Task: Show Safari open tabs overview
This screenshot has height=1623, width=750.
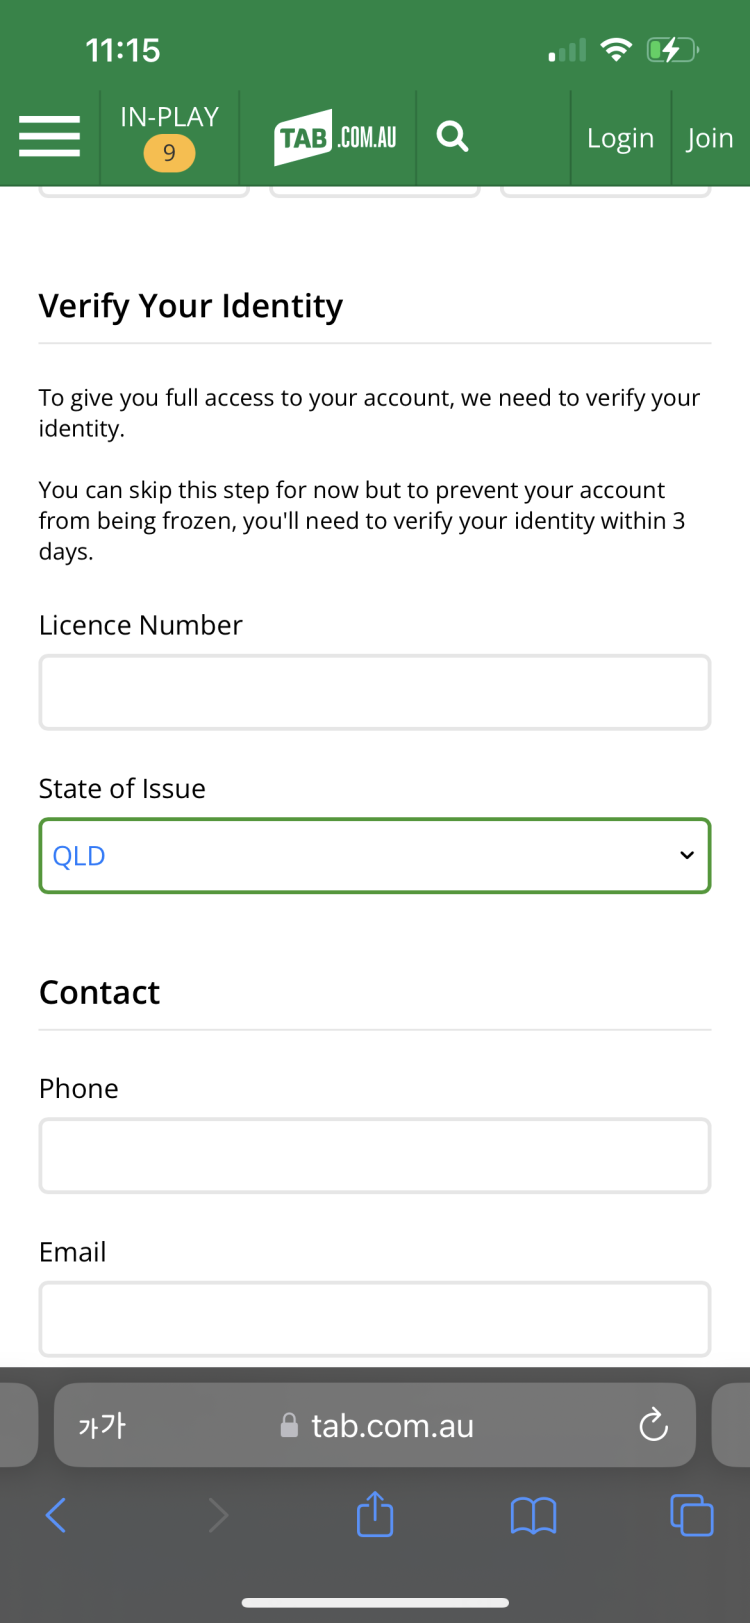Action: (x=691, y=1514)
